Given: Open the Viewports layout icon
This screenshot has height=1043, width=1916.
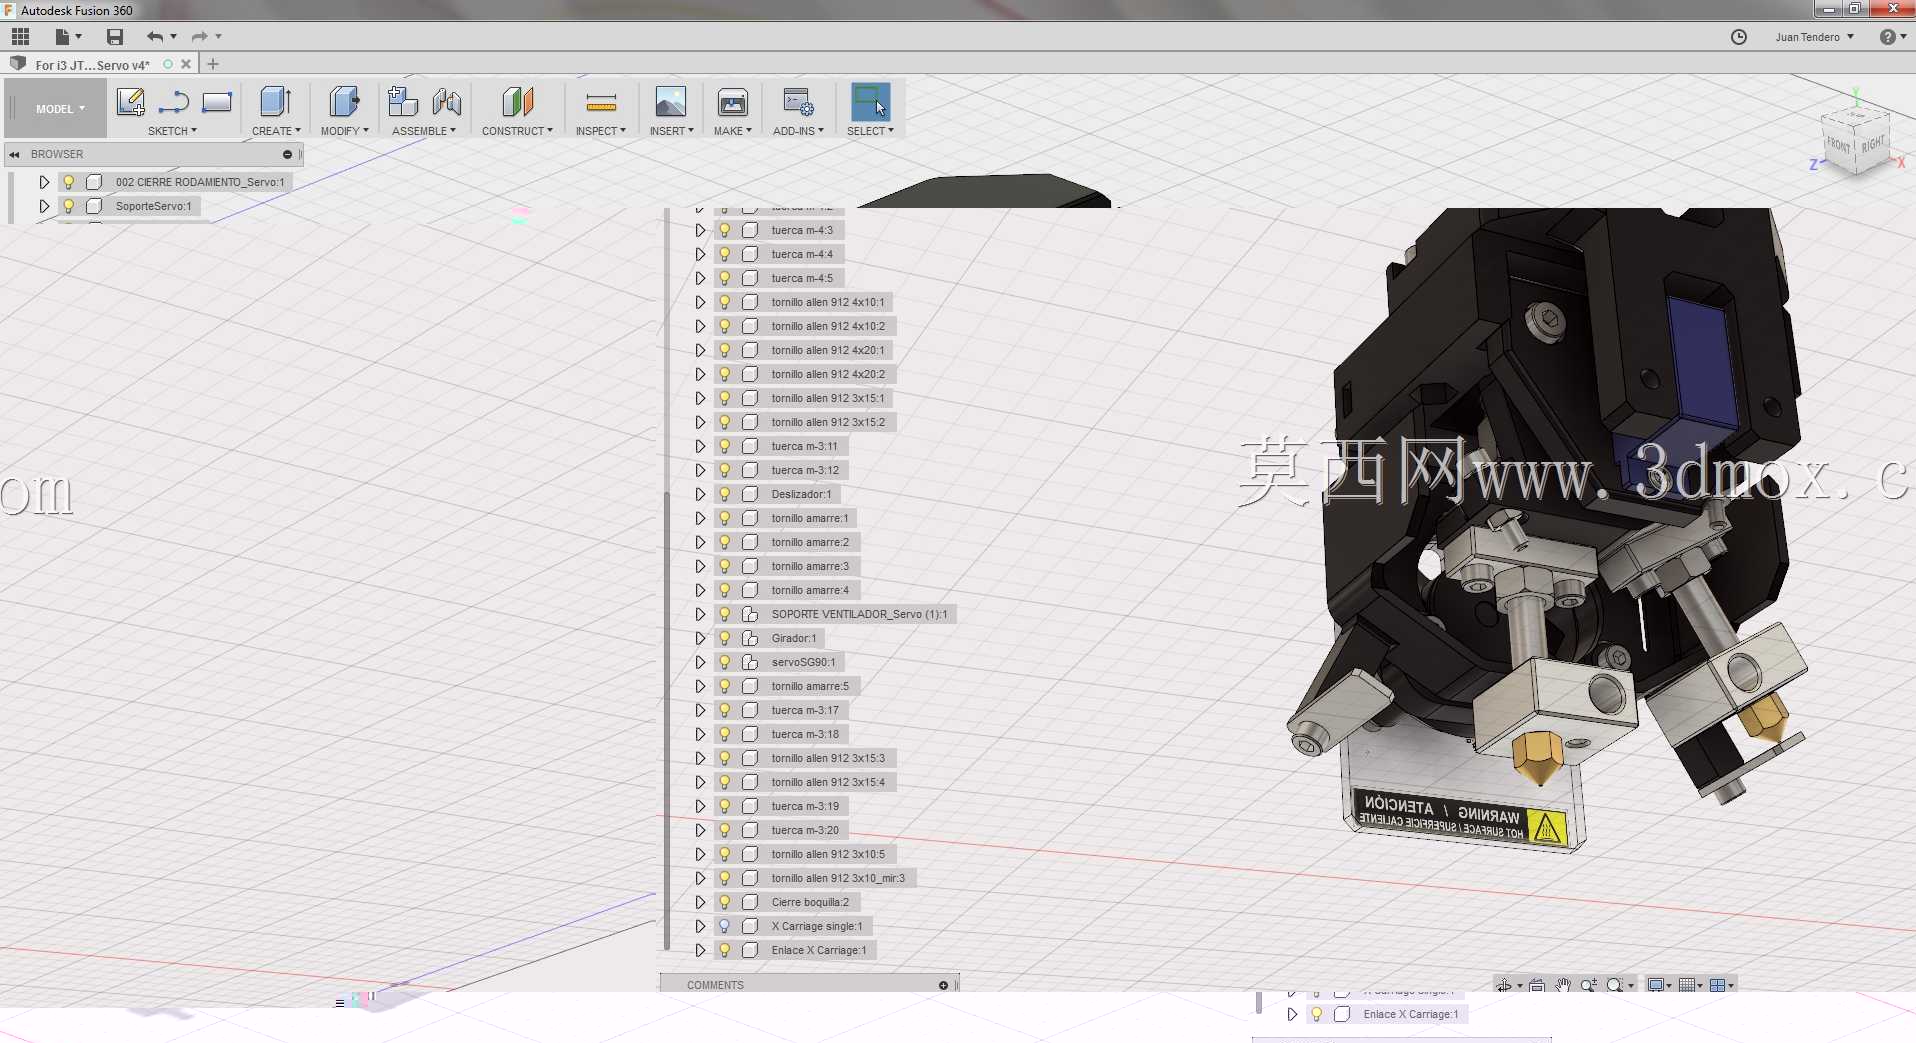Looking at the screenshot, I should point(1718,985).
